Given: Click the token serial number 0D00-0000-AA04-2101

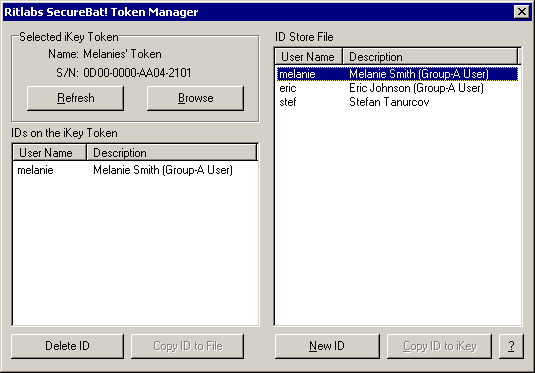Looking at the screenshot, I should pyautogui.click(x=137, y=73).
